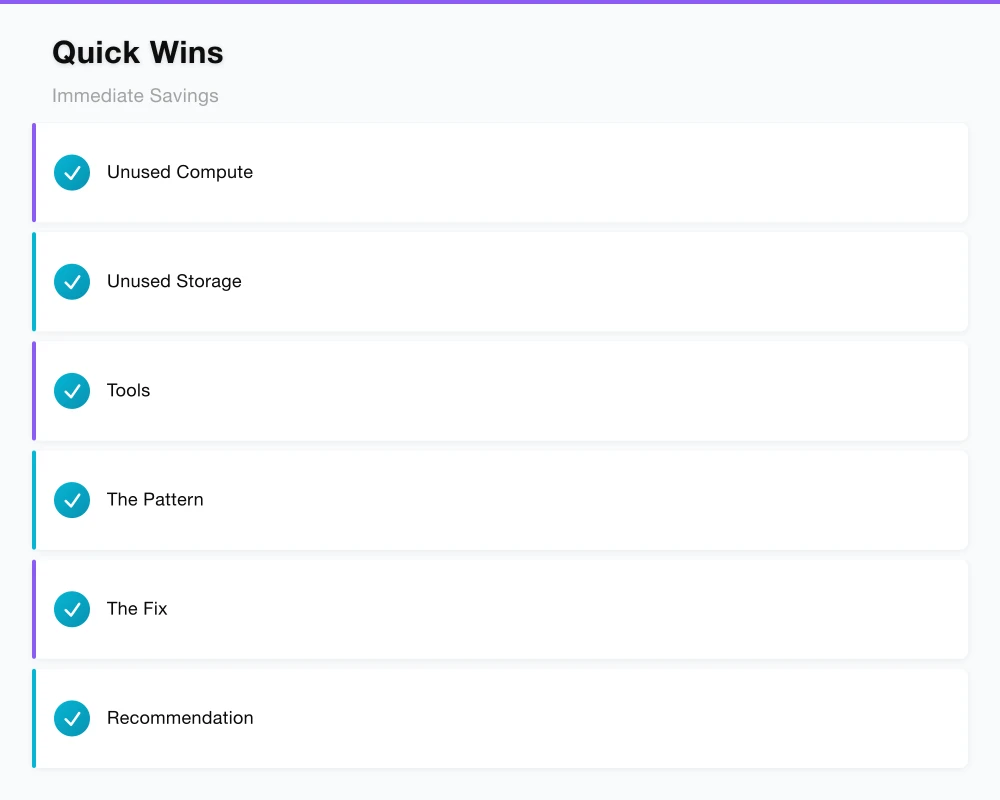
Task: Open the Unused Storage item text
Action: [x=174, y=281]
